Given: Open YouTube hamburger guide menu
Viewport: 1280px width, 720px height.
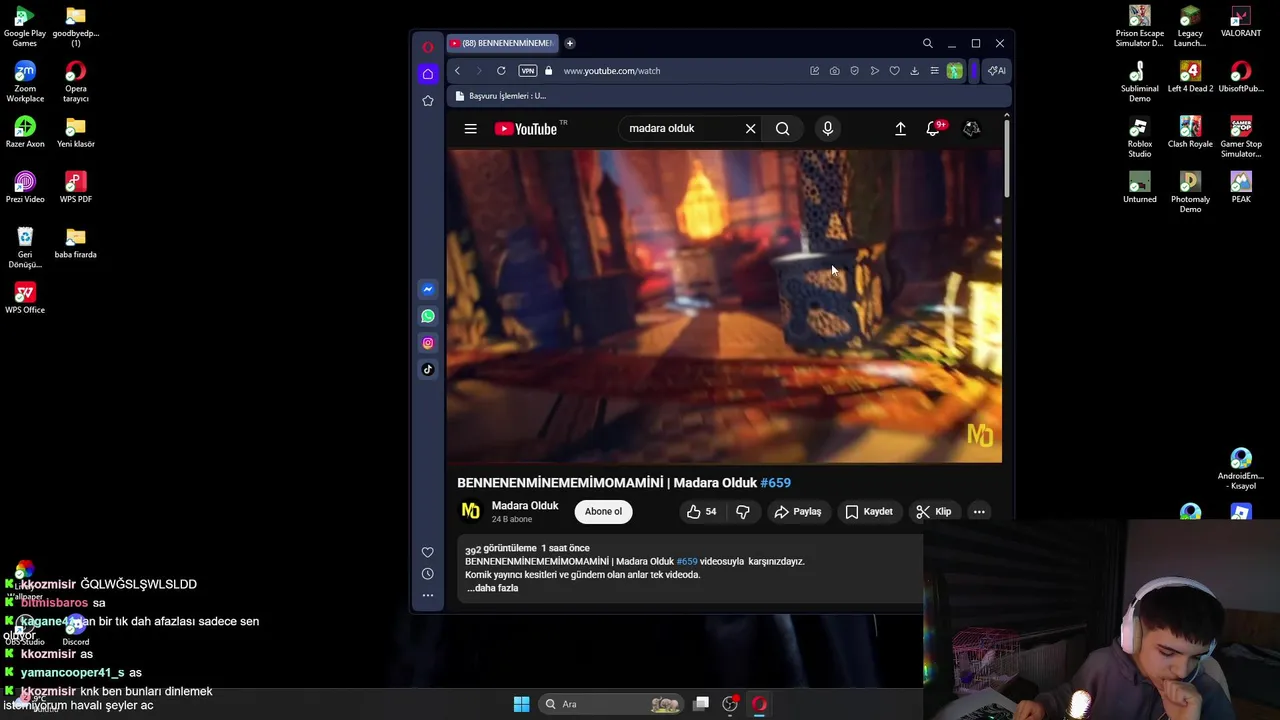Looking at the screenshot, I should coord(470,128).
